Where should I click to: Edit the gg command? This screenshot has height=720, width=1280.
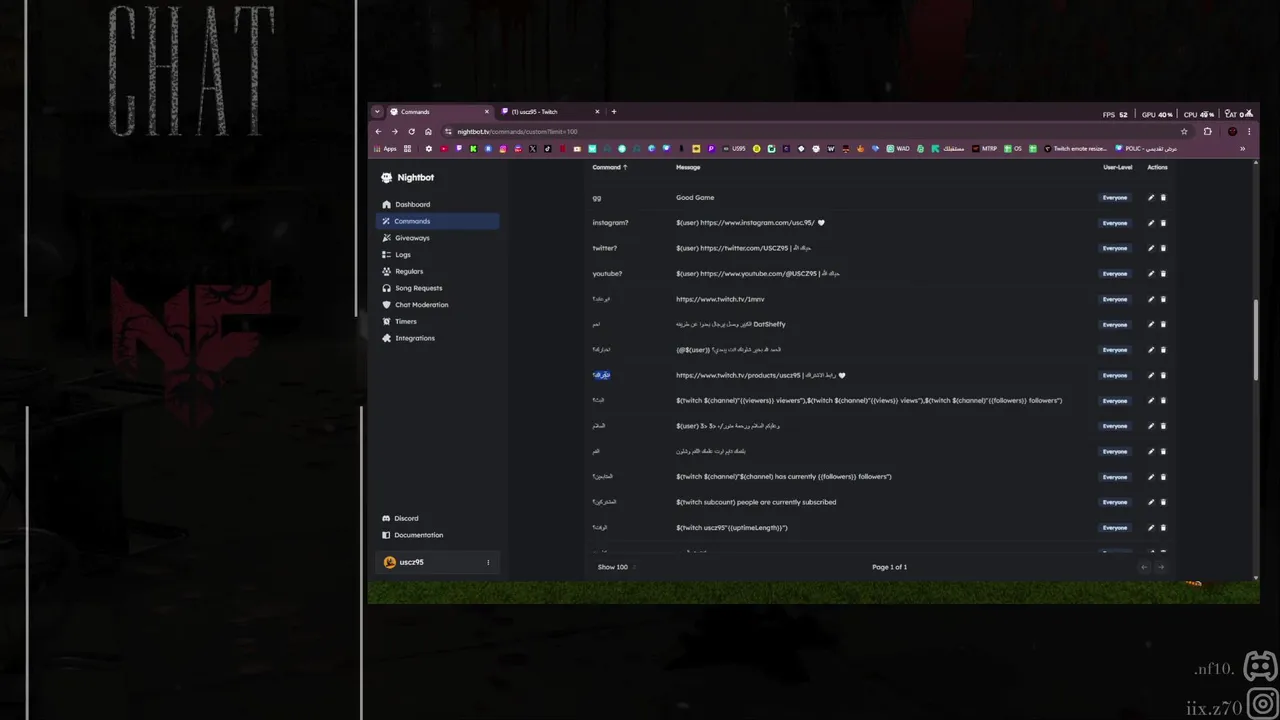[1151, 198]
